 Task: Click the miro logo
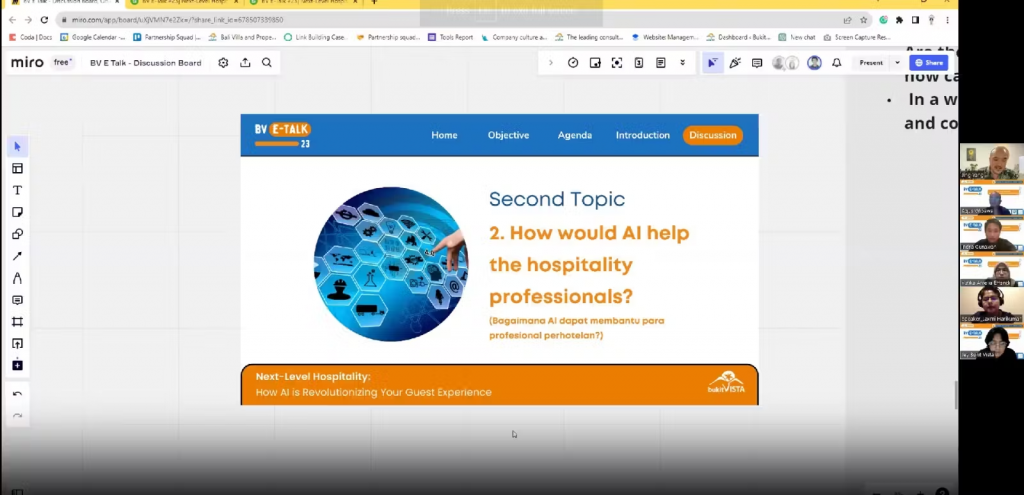27,63
